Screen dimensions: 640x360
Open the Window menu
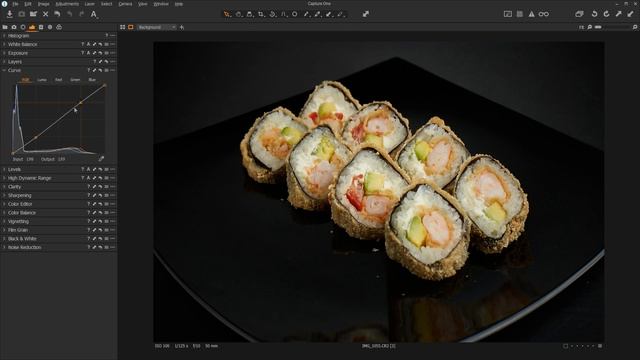[161, 4]
